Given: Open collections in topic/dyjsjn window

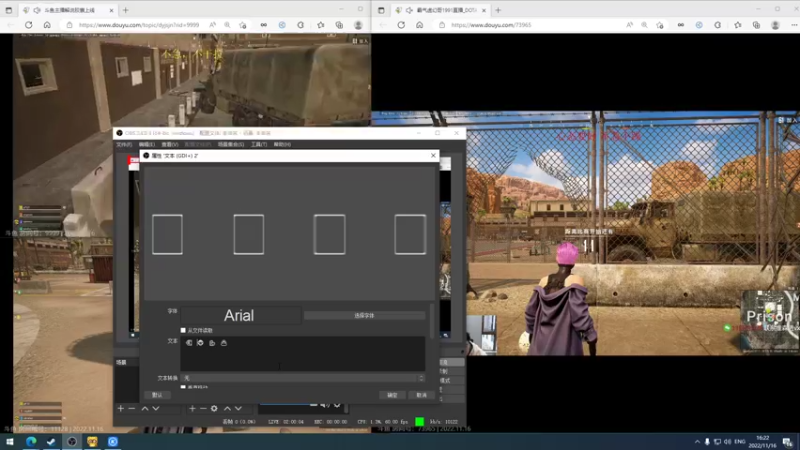Looking at the screenshot, I should click(339, 24).
